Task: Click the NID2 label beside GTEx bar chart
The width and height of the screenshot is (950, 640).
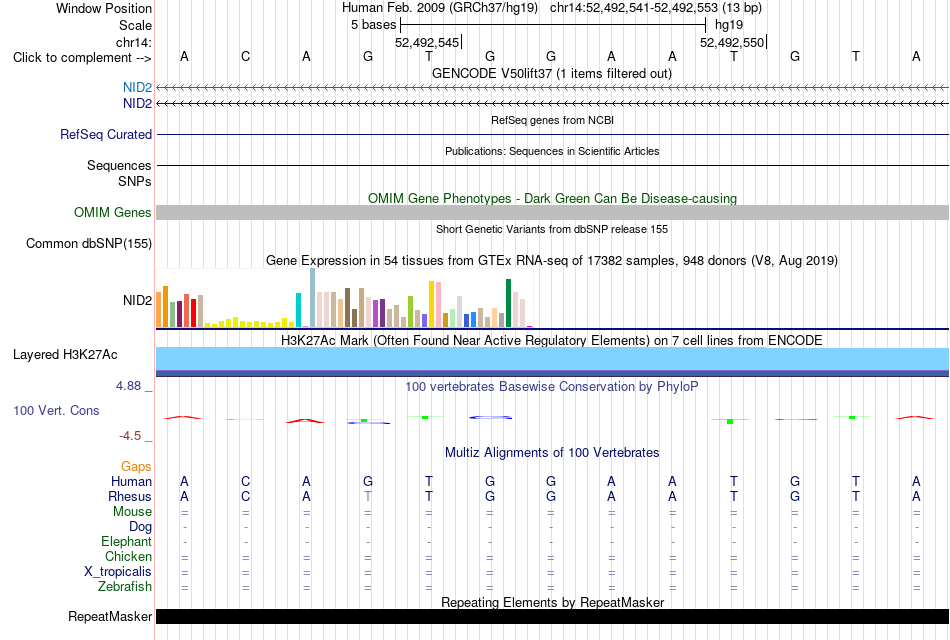Action: (138, 301)
